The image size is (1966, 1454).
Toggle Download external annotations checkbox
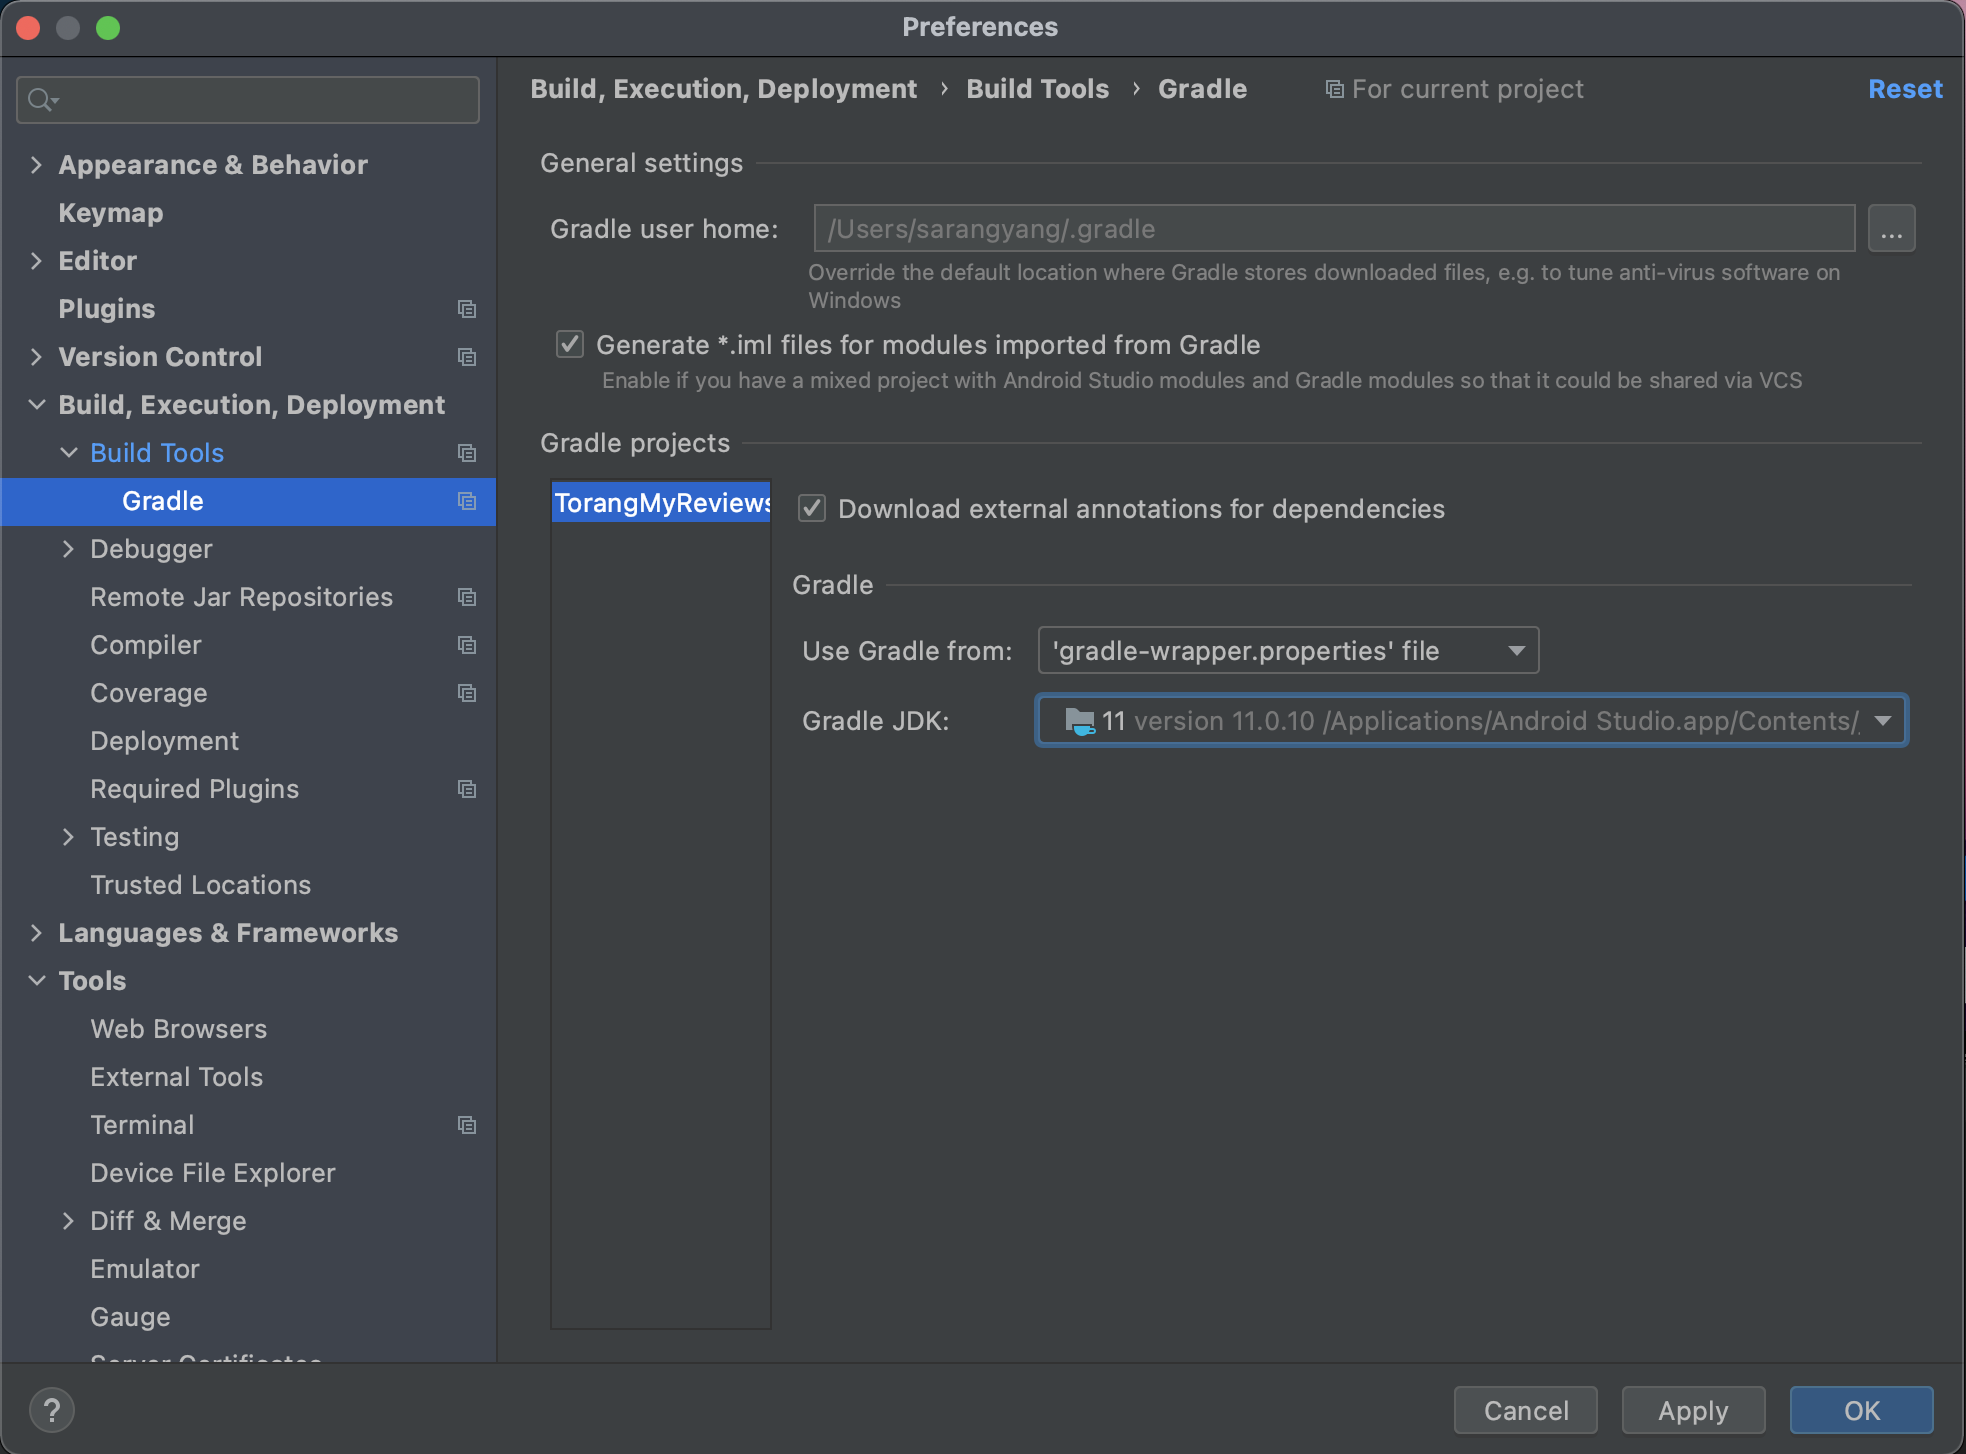[812, 509]
